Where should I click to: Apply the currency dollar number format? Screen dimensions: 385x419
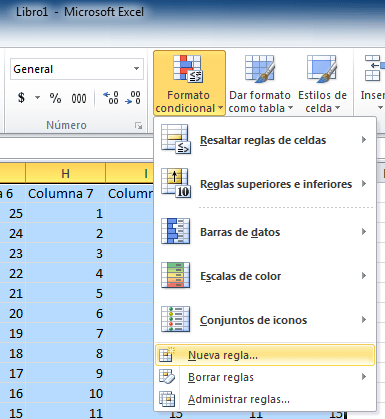[x=21, y=98]
